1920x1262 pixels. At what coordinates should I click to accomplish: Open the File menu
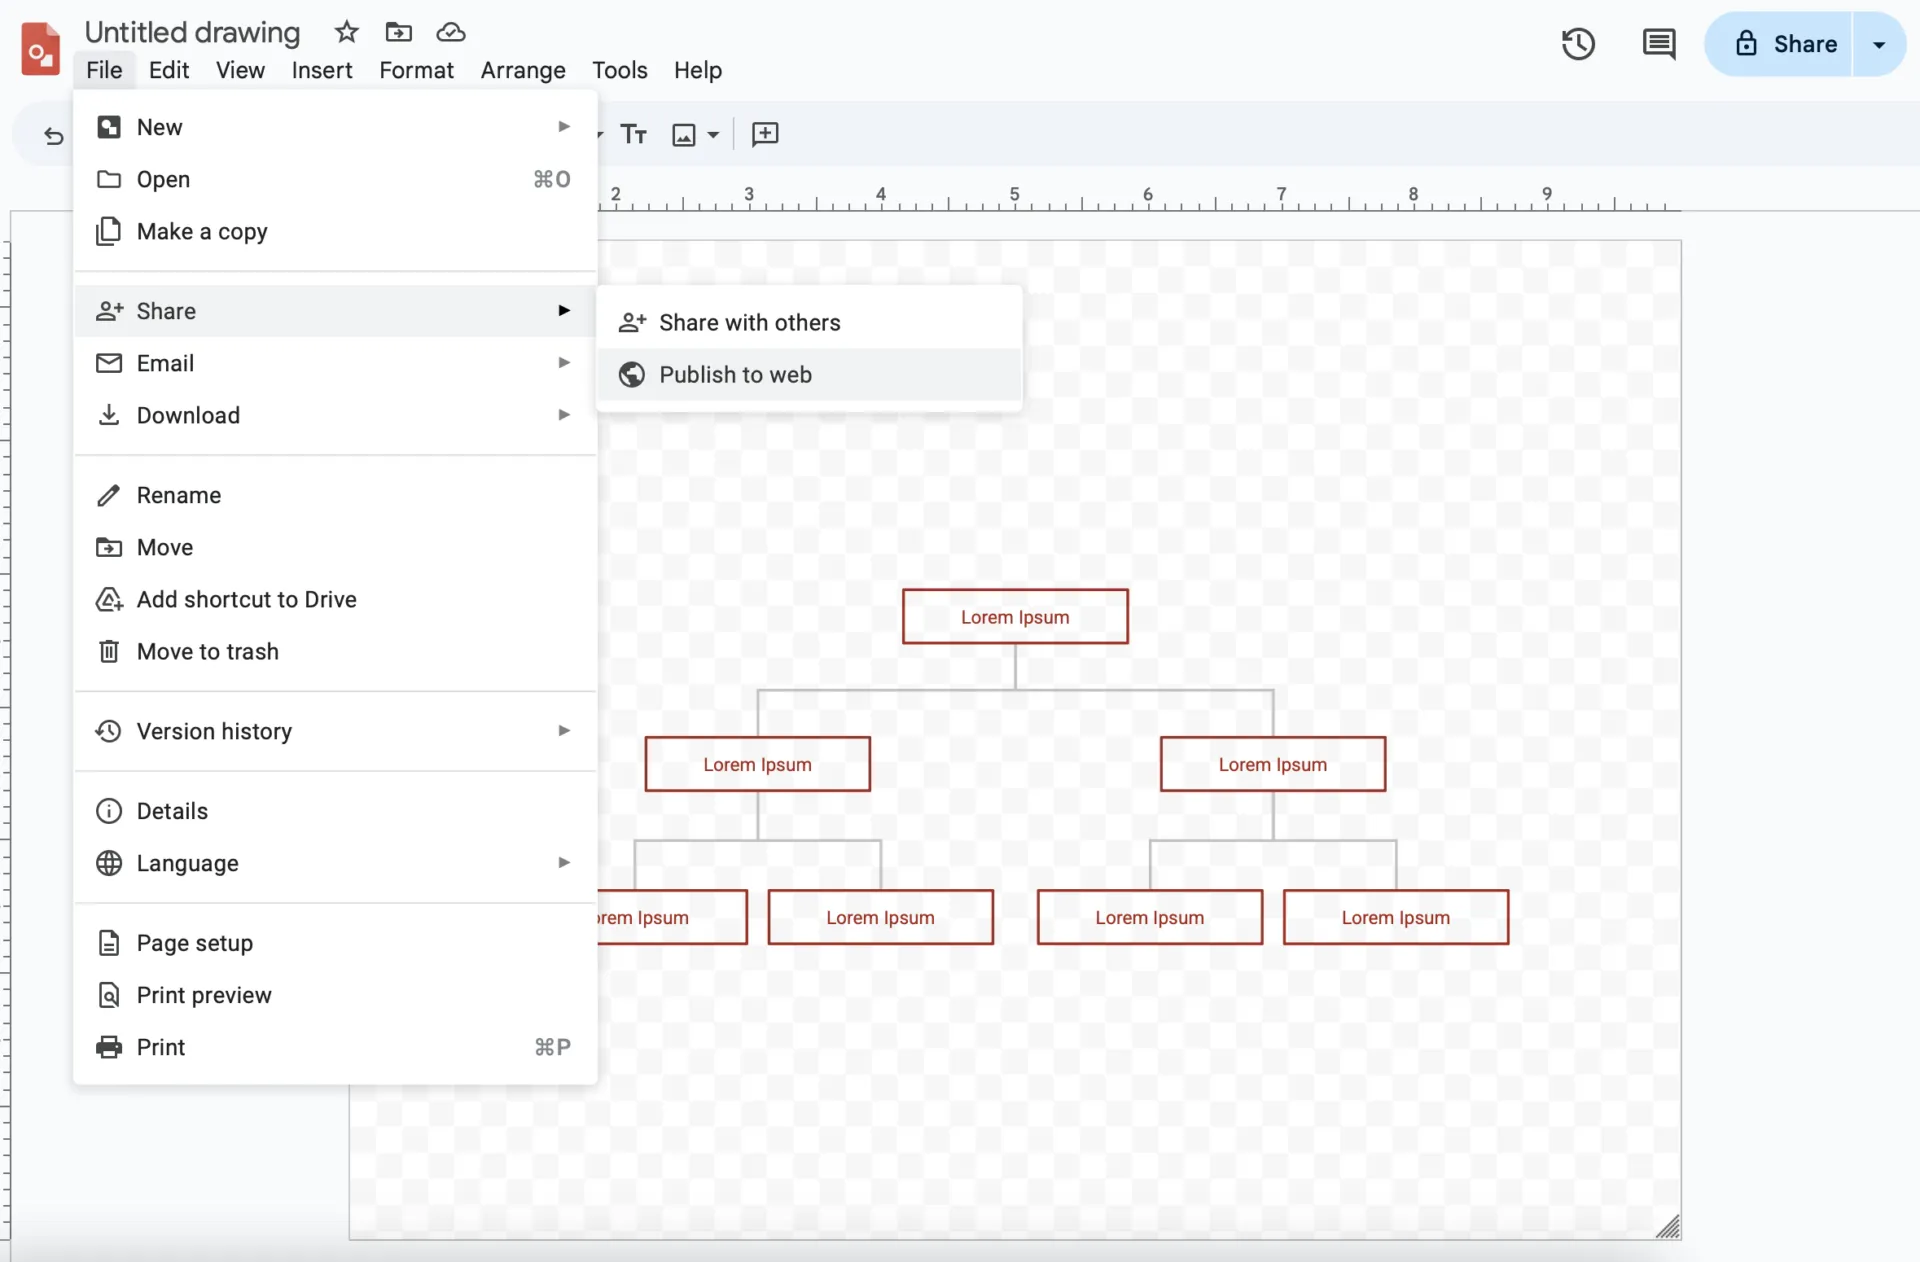click(104, 70)
